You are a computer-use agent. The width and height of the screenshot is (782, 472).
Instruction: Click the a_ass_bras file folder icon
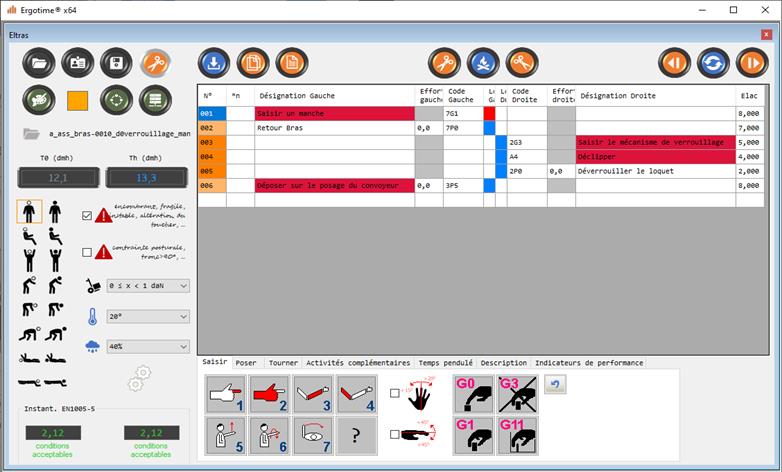click(x=31, y=134)
